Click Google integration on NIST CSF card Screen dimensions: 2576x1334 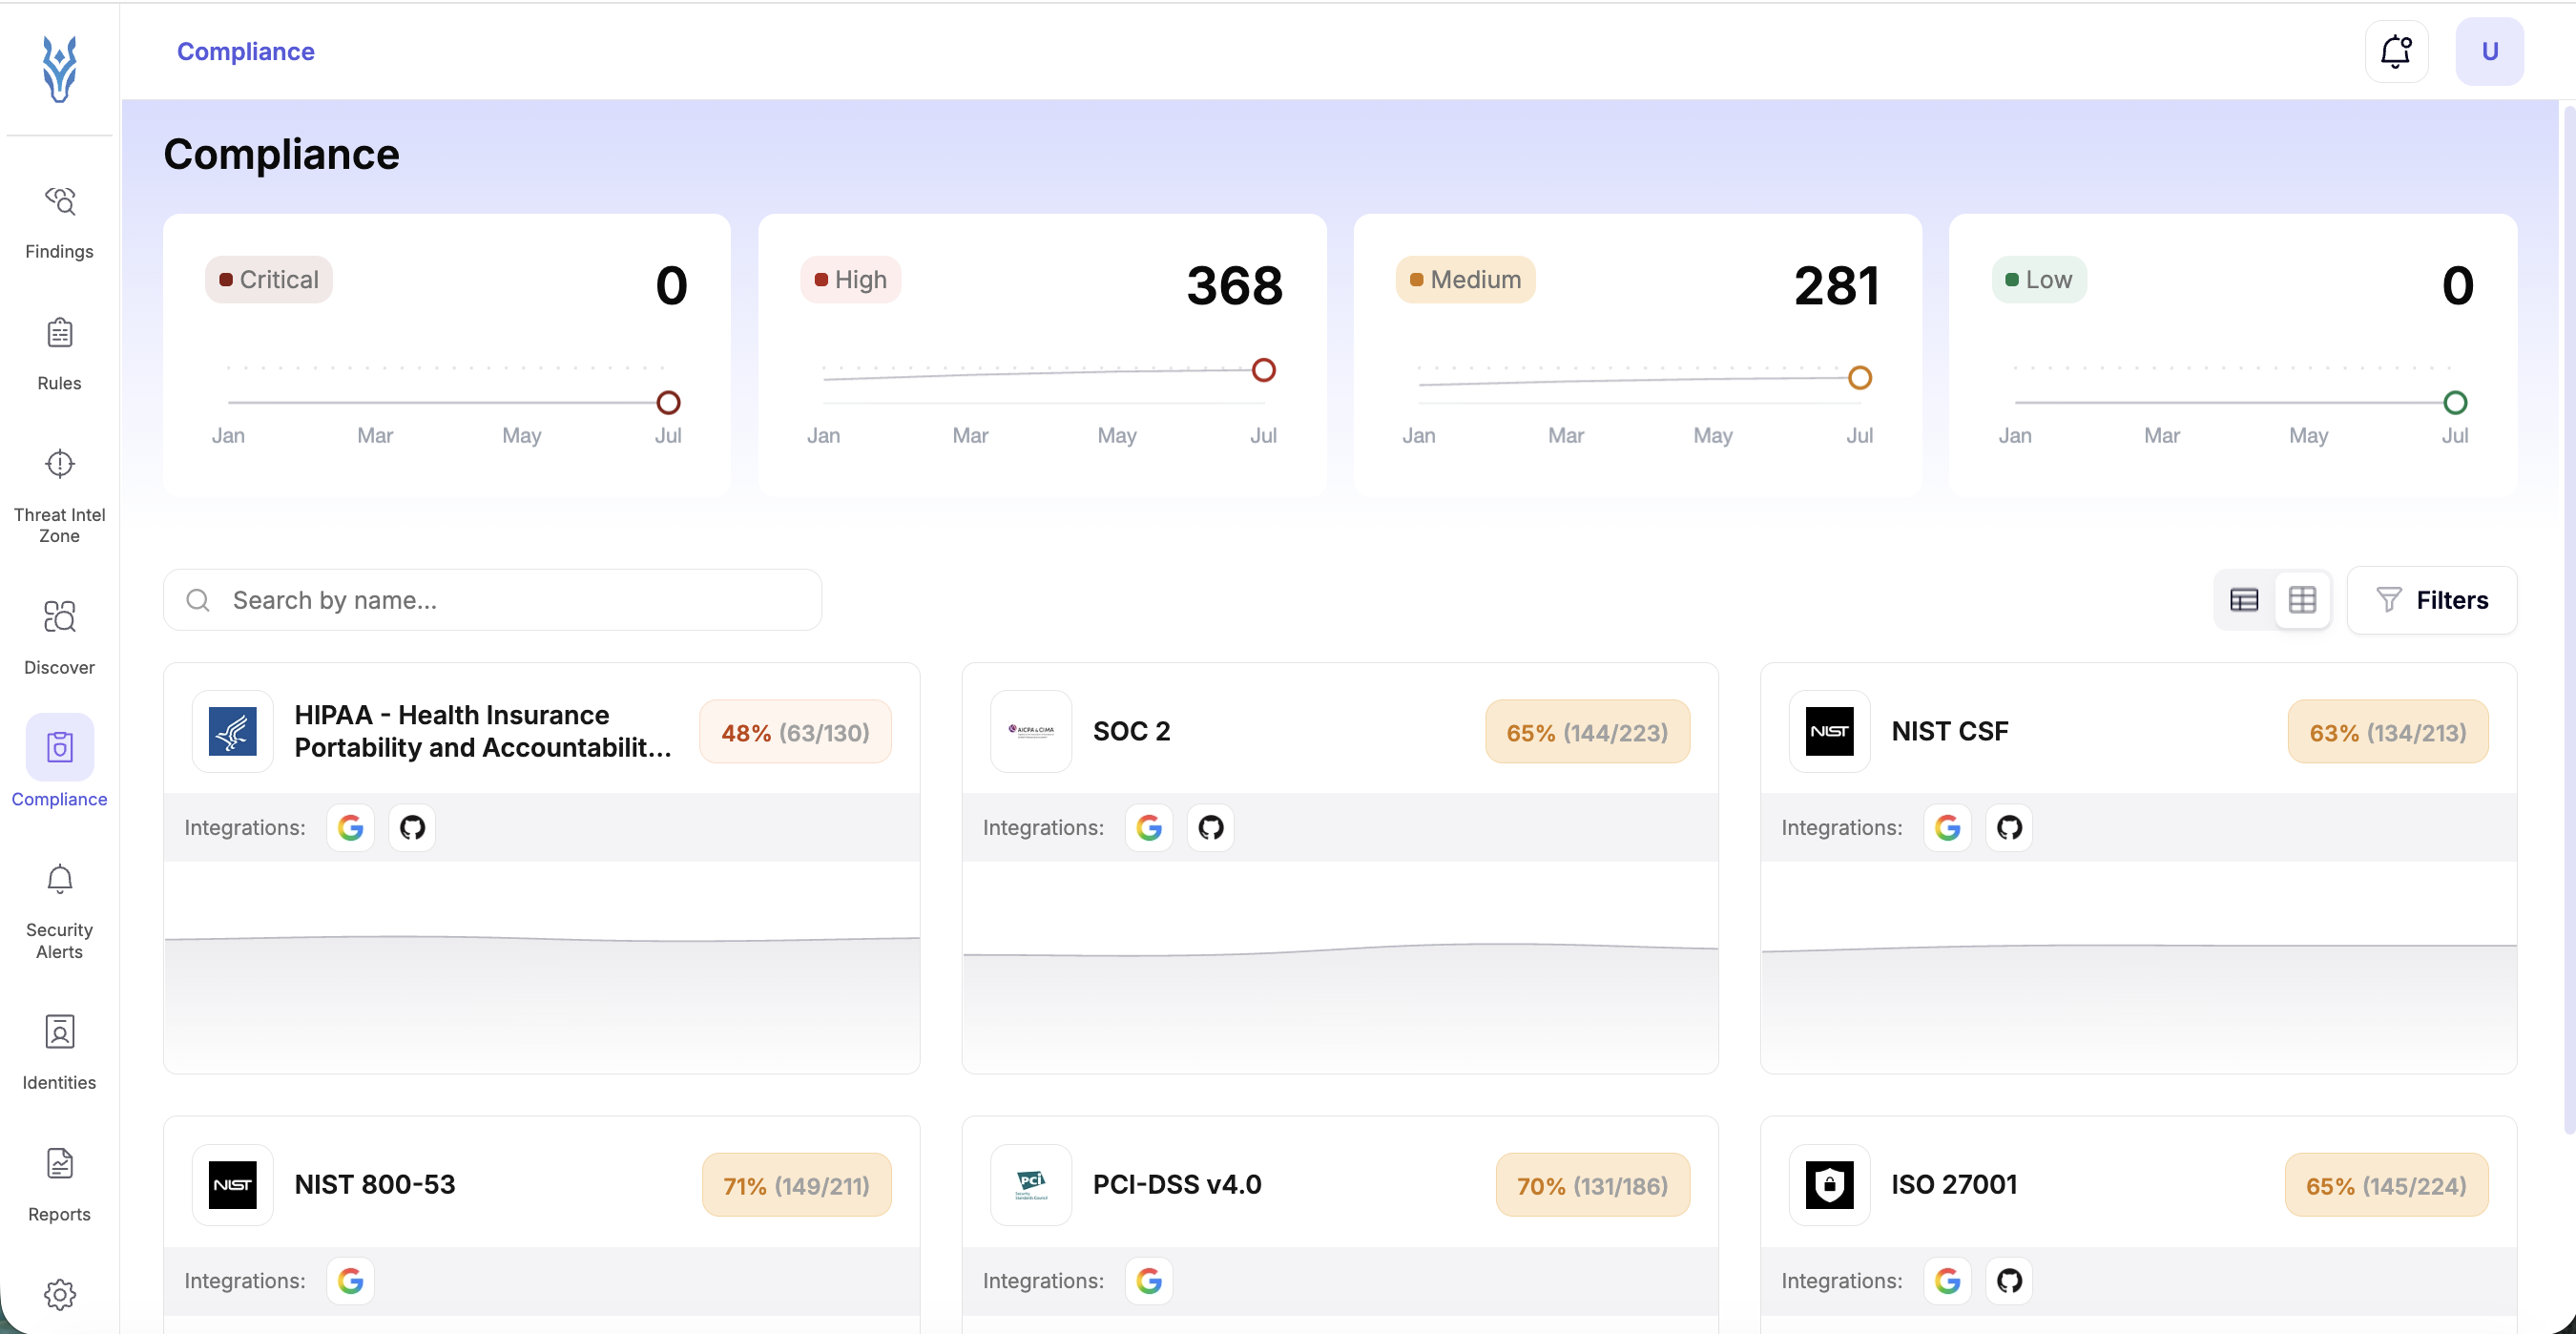click(1947, 828)
